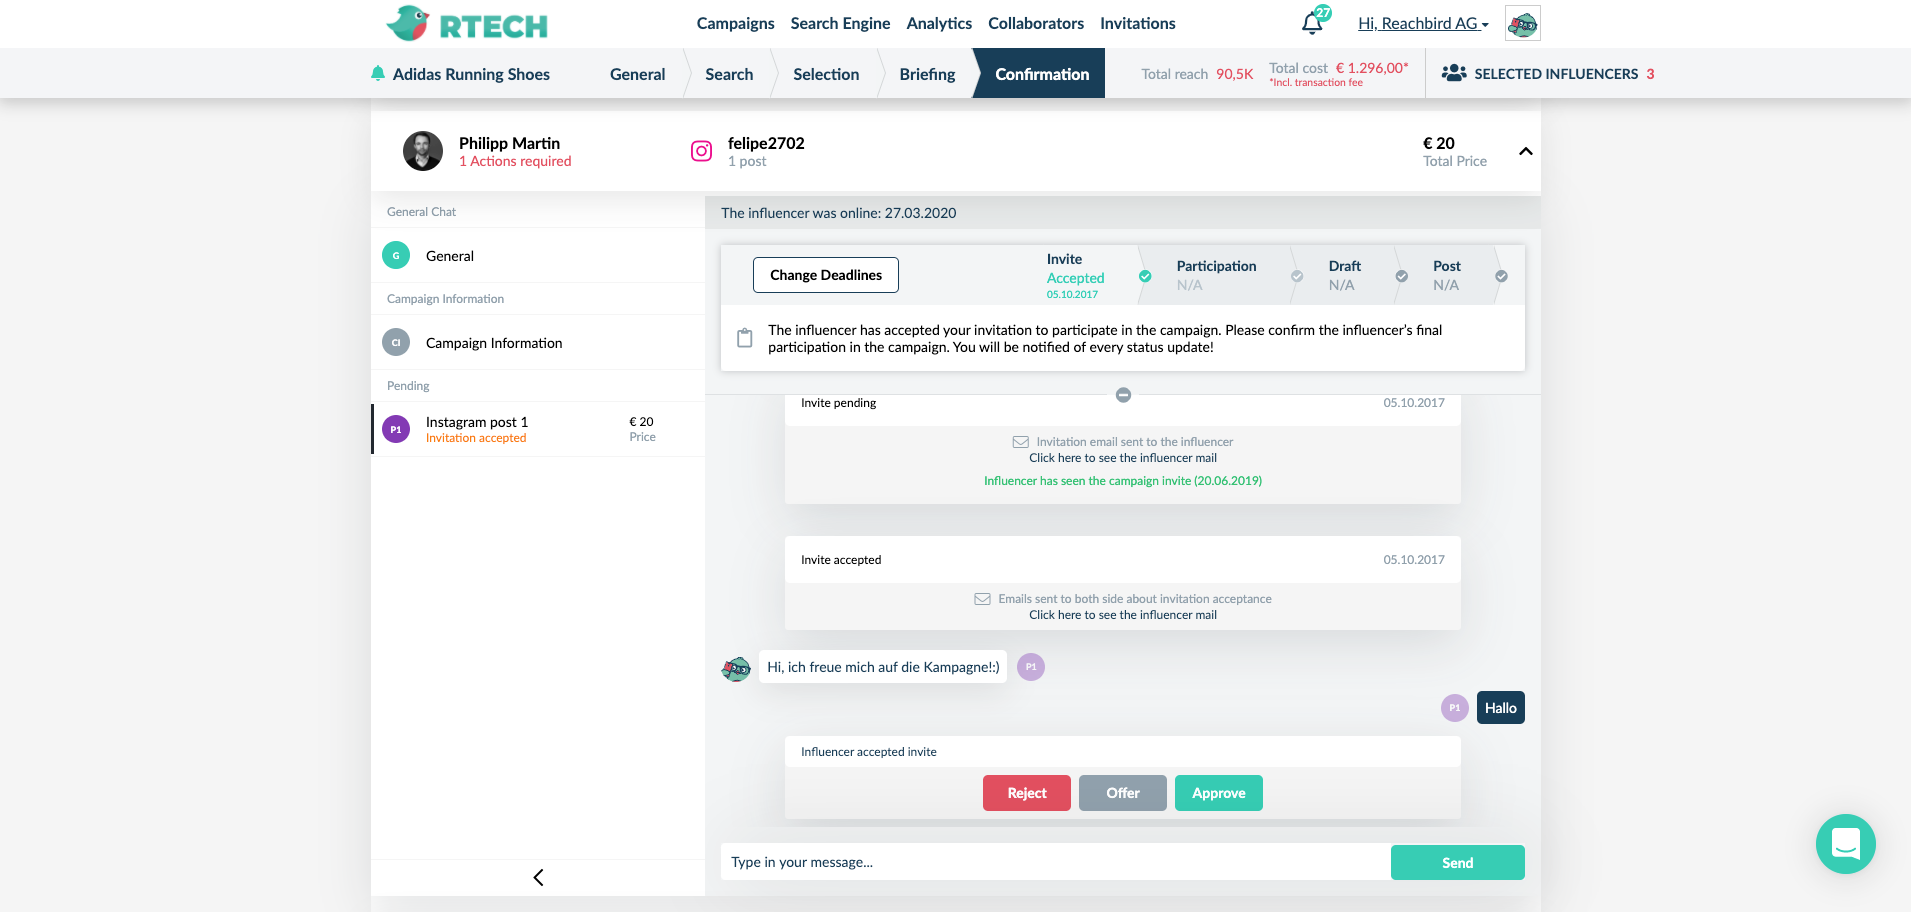Collapse the sidebar with the left chevron

point(538,877)
